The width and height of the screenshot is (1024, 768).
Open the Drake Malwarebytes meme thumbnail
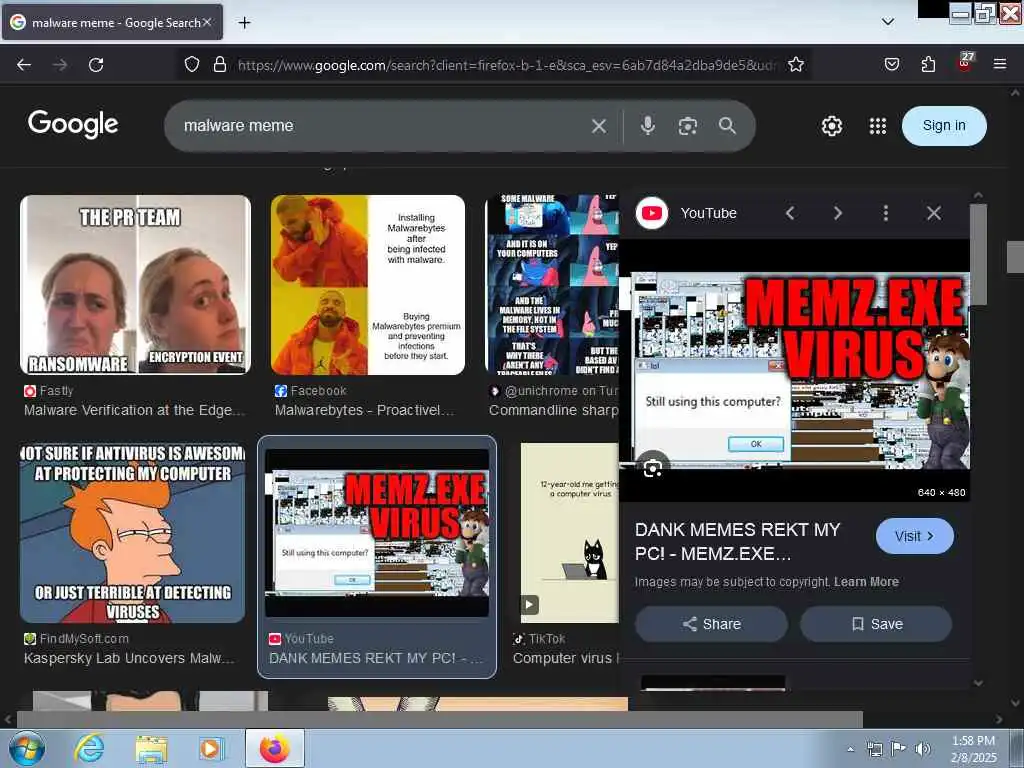click(368, 285)
